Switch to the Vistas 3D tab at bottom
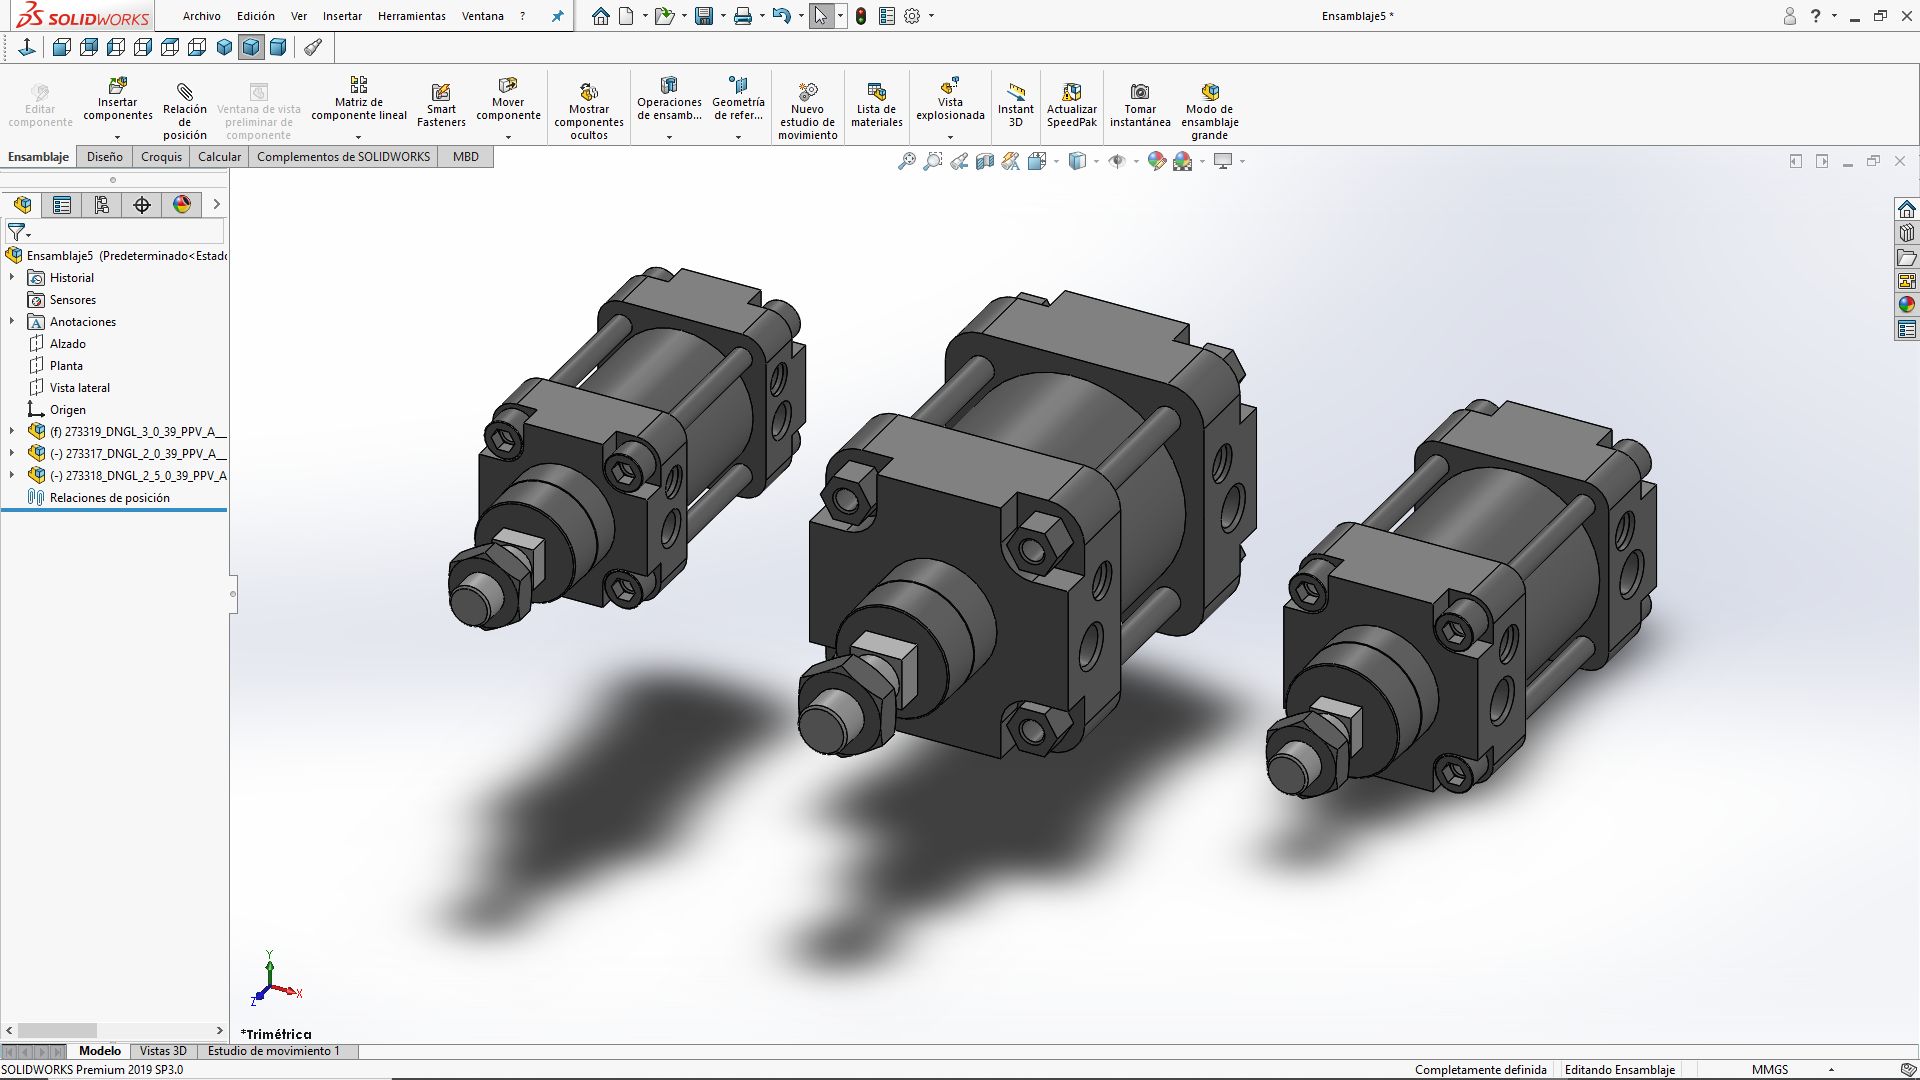1920x1080 pixels. click(163, 1051)
